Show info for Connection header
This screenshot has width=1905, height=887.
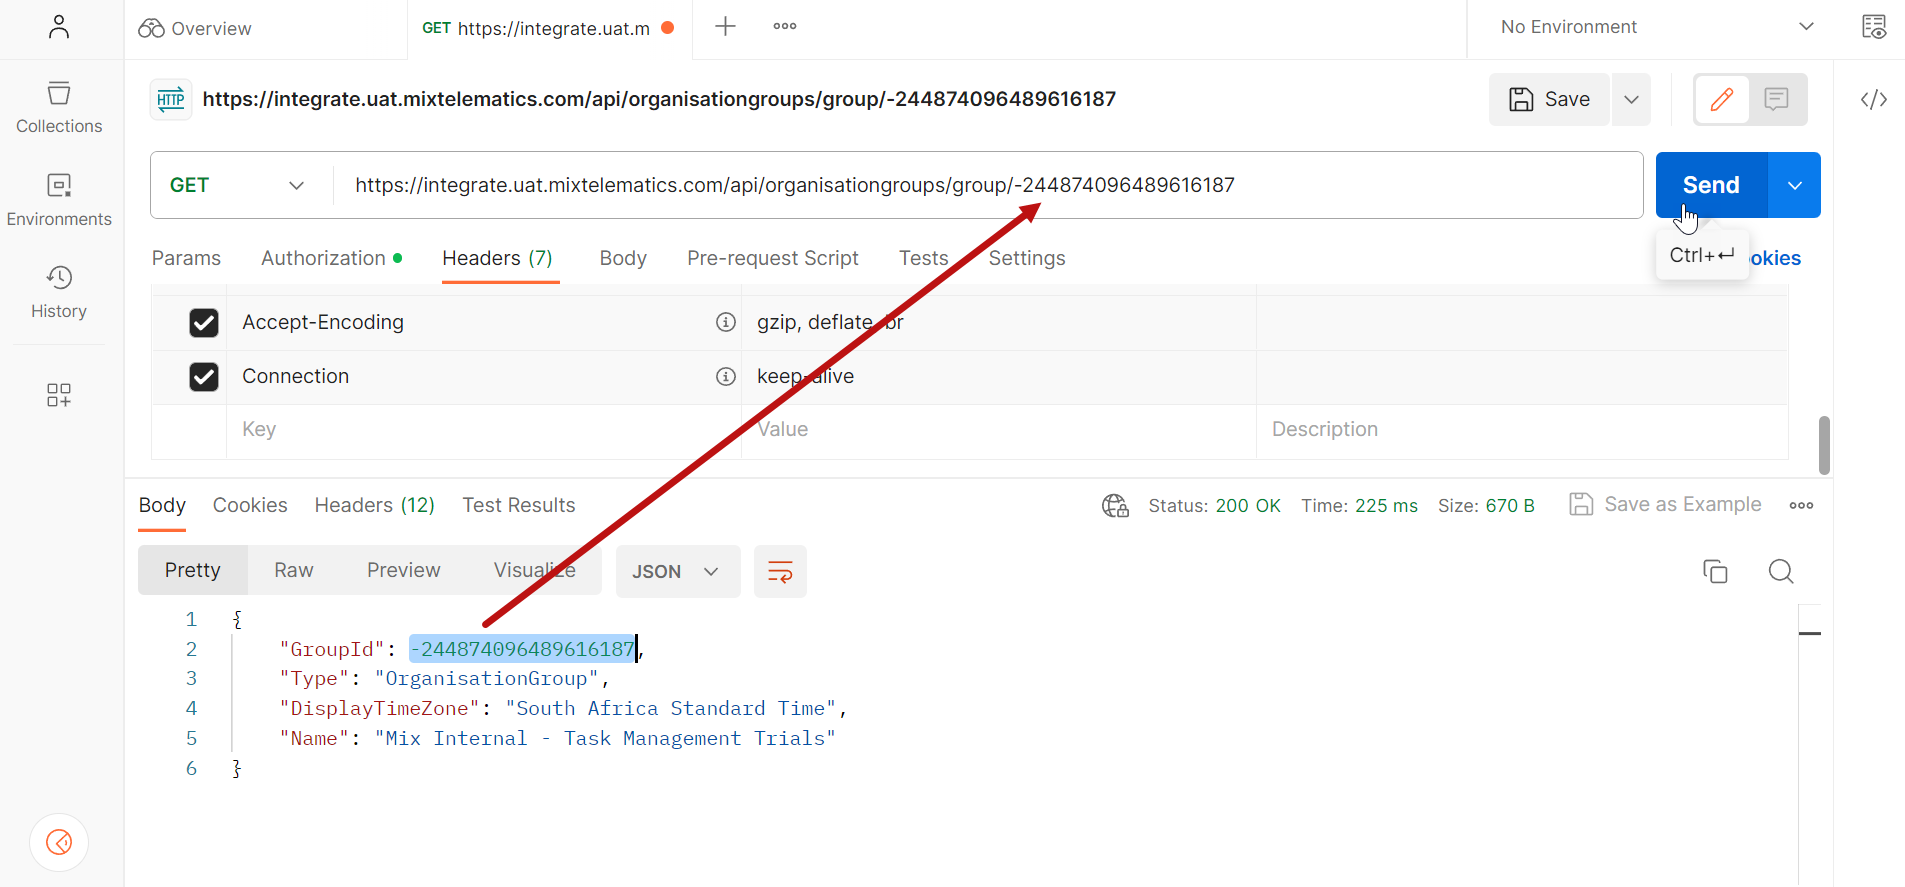pyautogui.click(x=726, y=376)
